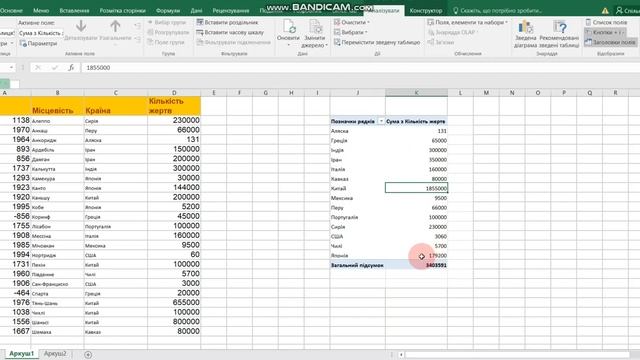Select cell with total 3403591
Screen dimensions: 640x360
click(416, 265)
